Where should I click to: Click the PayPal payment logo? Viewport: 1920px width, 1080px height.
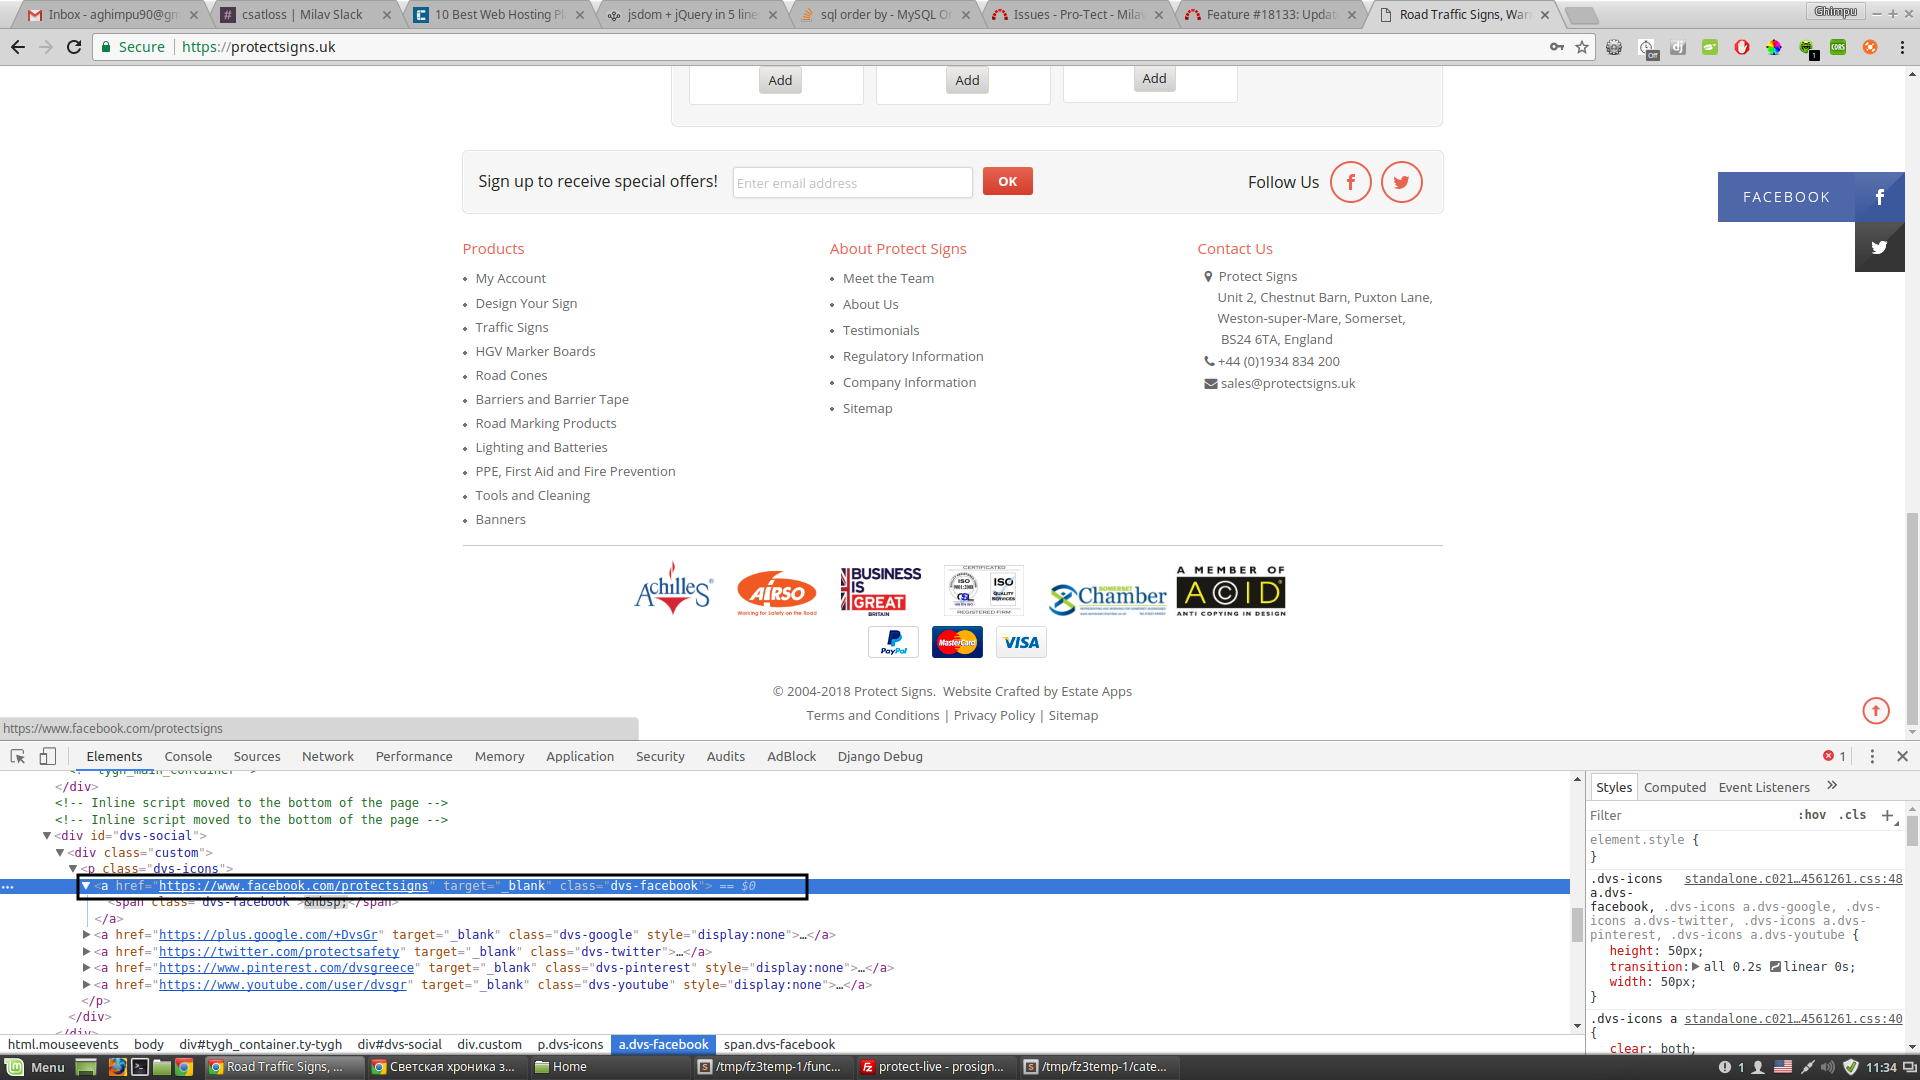894,642
